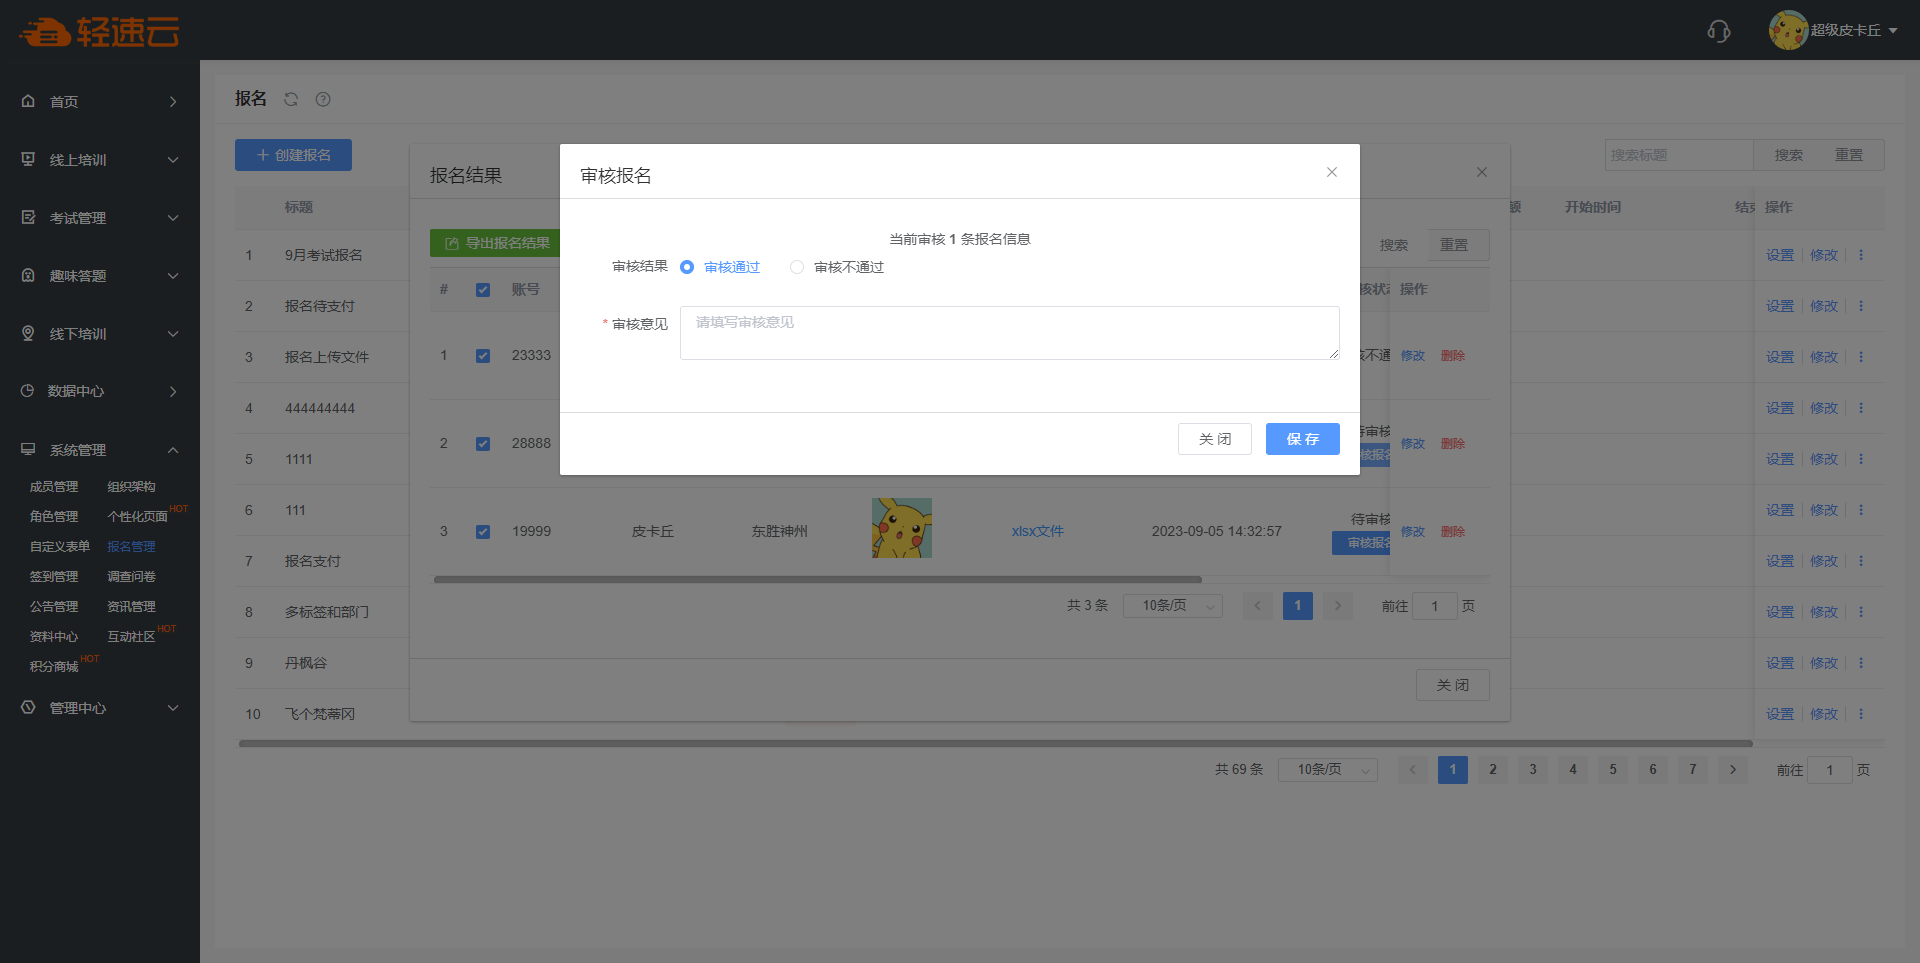Click the 数据中心 pie chart icon
Viewport: 1920px width, 963px height.
click(x=28, y=391)
